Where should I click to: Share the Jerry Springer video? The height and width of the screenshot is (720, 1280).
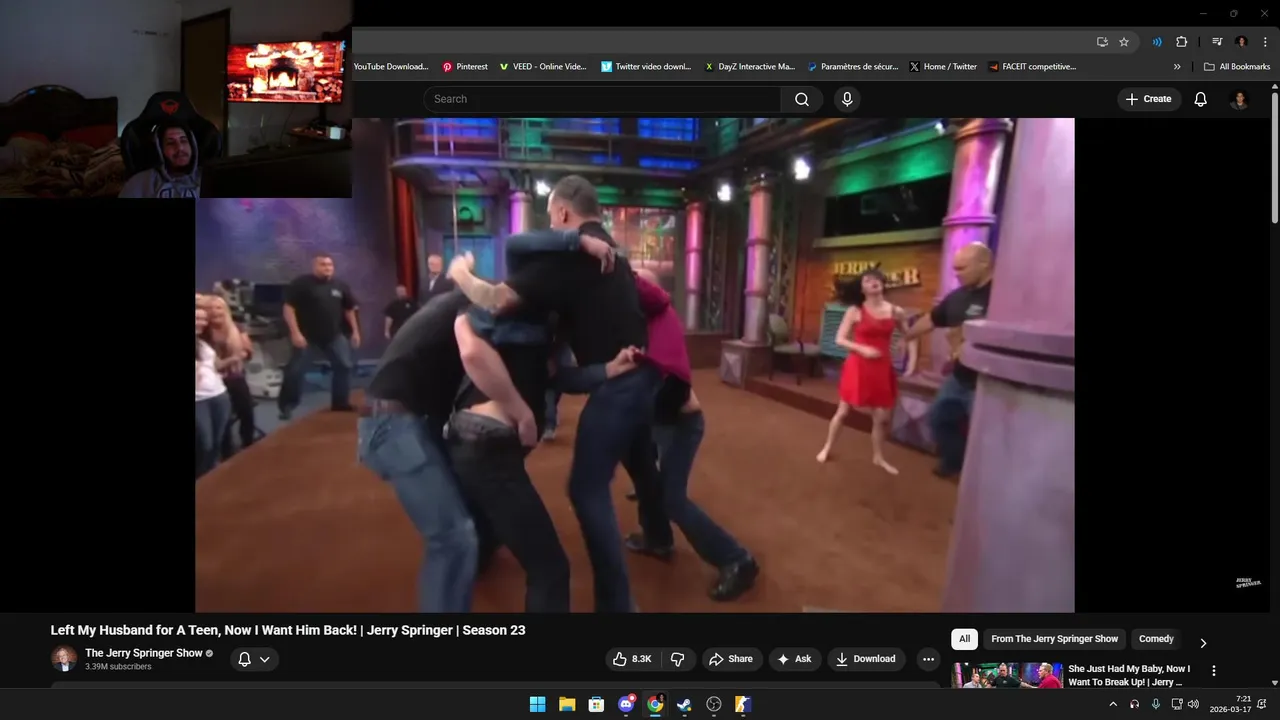pos(730,659)
